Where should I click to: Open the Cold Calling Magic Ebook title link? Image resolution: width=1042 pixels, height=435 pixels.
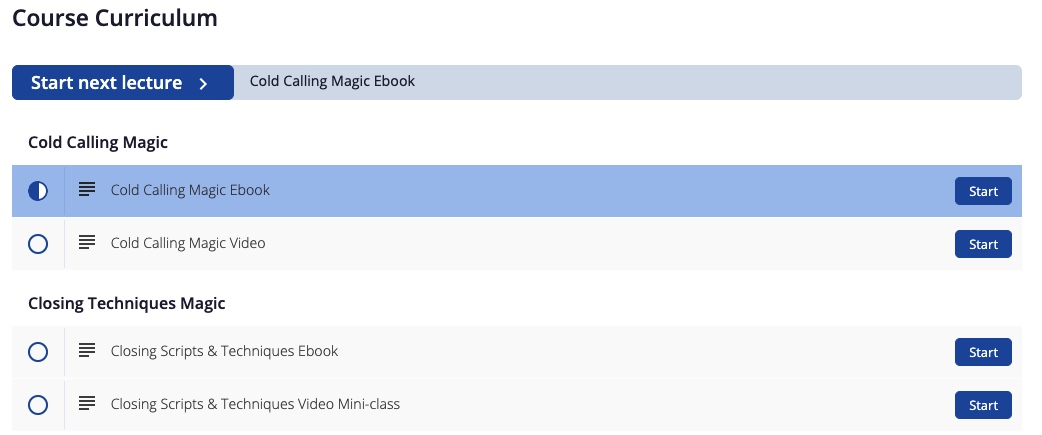point(190,190)
